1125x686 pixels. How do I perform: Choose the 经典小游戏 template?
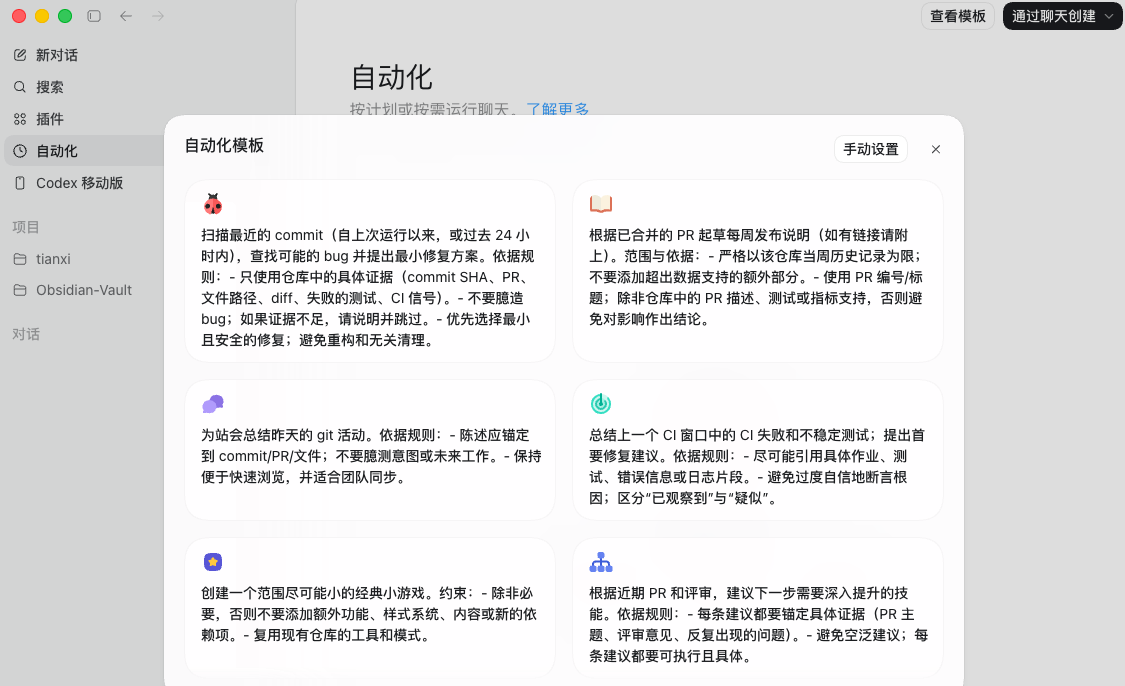[369, 608]
